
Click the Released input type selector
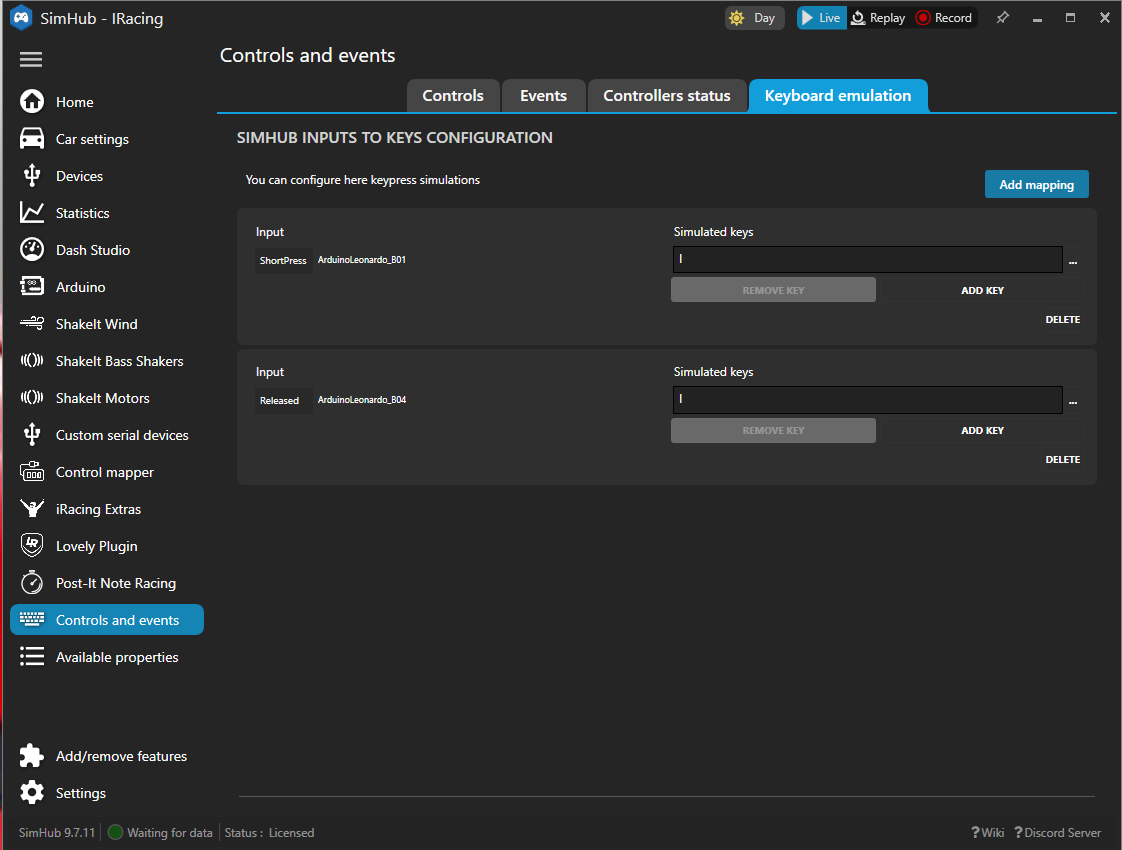[283, 401]
